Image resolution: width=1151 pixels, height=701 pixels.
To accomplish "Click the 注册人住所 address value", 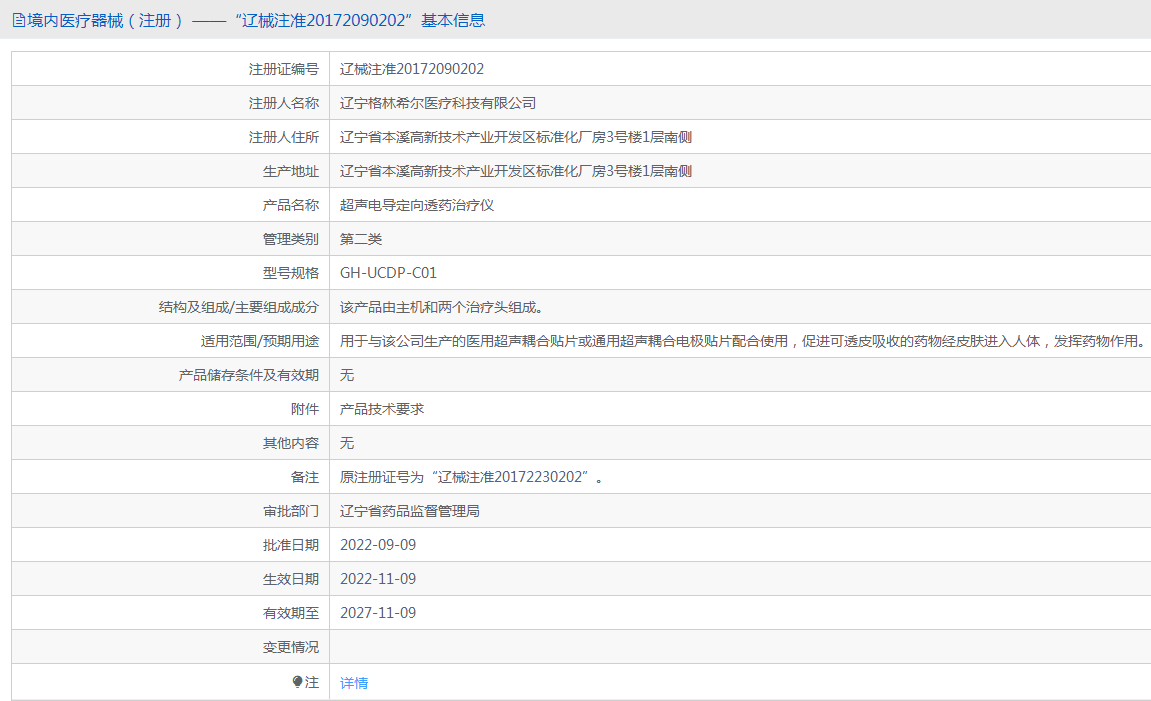I will tap(516, 137).
